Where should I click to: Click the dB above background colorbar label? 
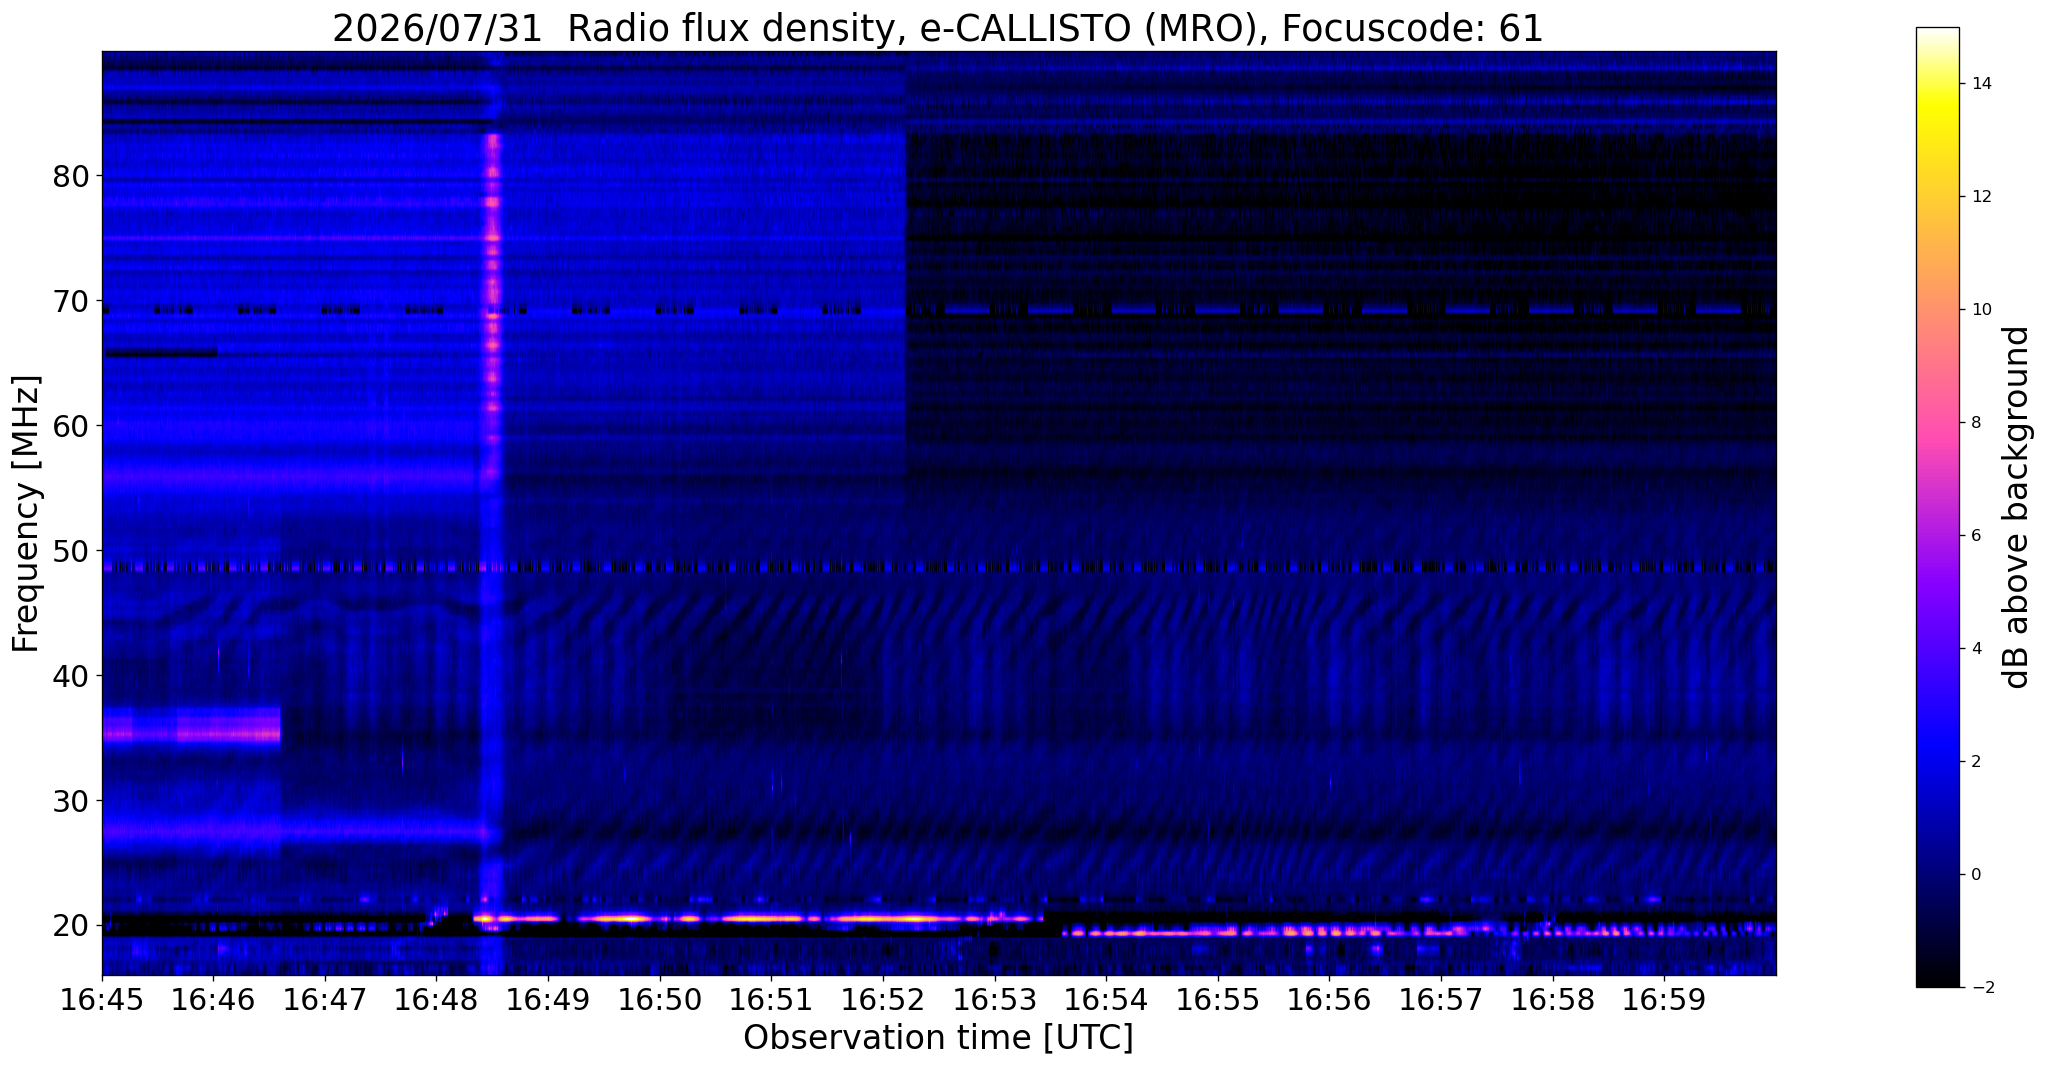tap(2017, 507)
